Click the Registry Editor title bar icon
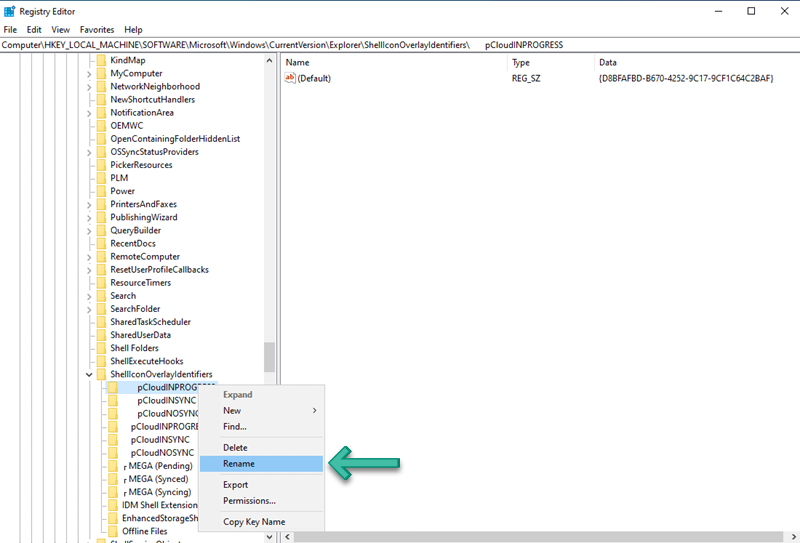 tap(9, 11)
